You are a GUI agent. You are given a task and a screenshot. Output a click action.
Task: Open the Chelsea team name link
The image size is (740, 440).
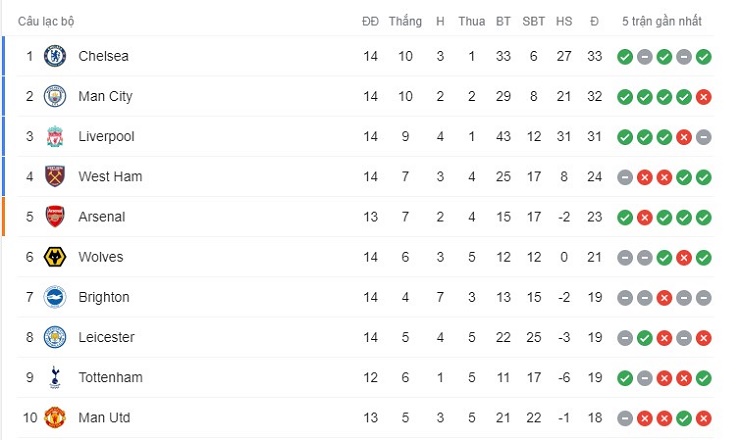point(103,56)
